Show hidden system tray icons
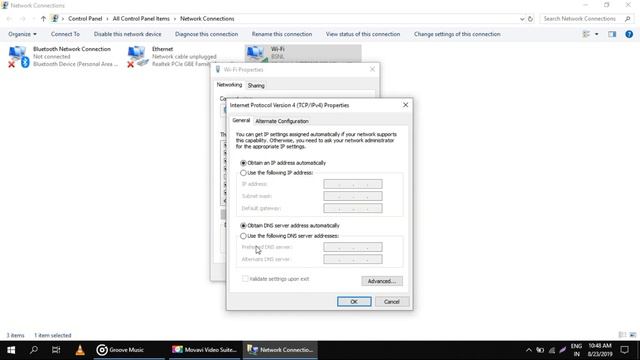 529,350
